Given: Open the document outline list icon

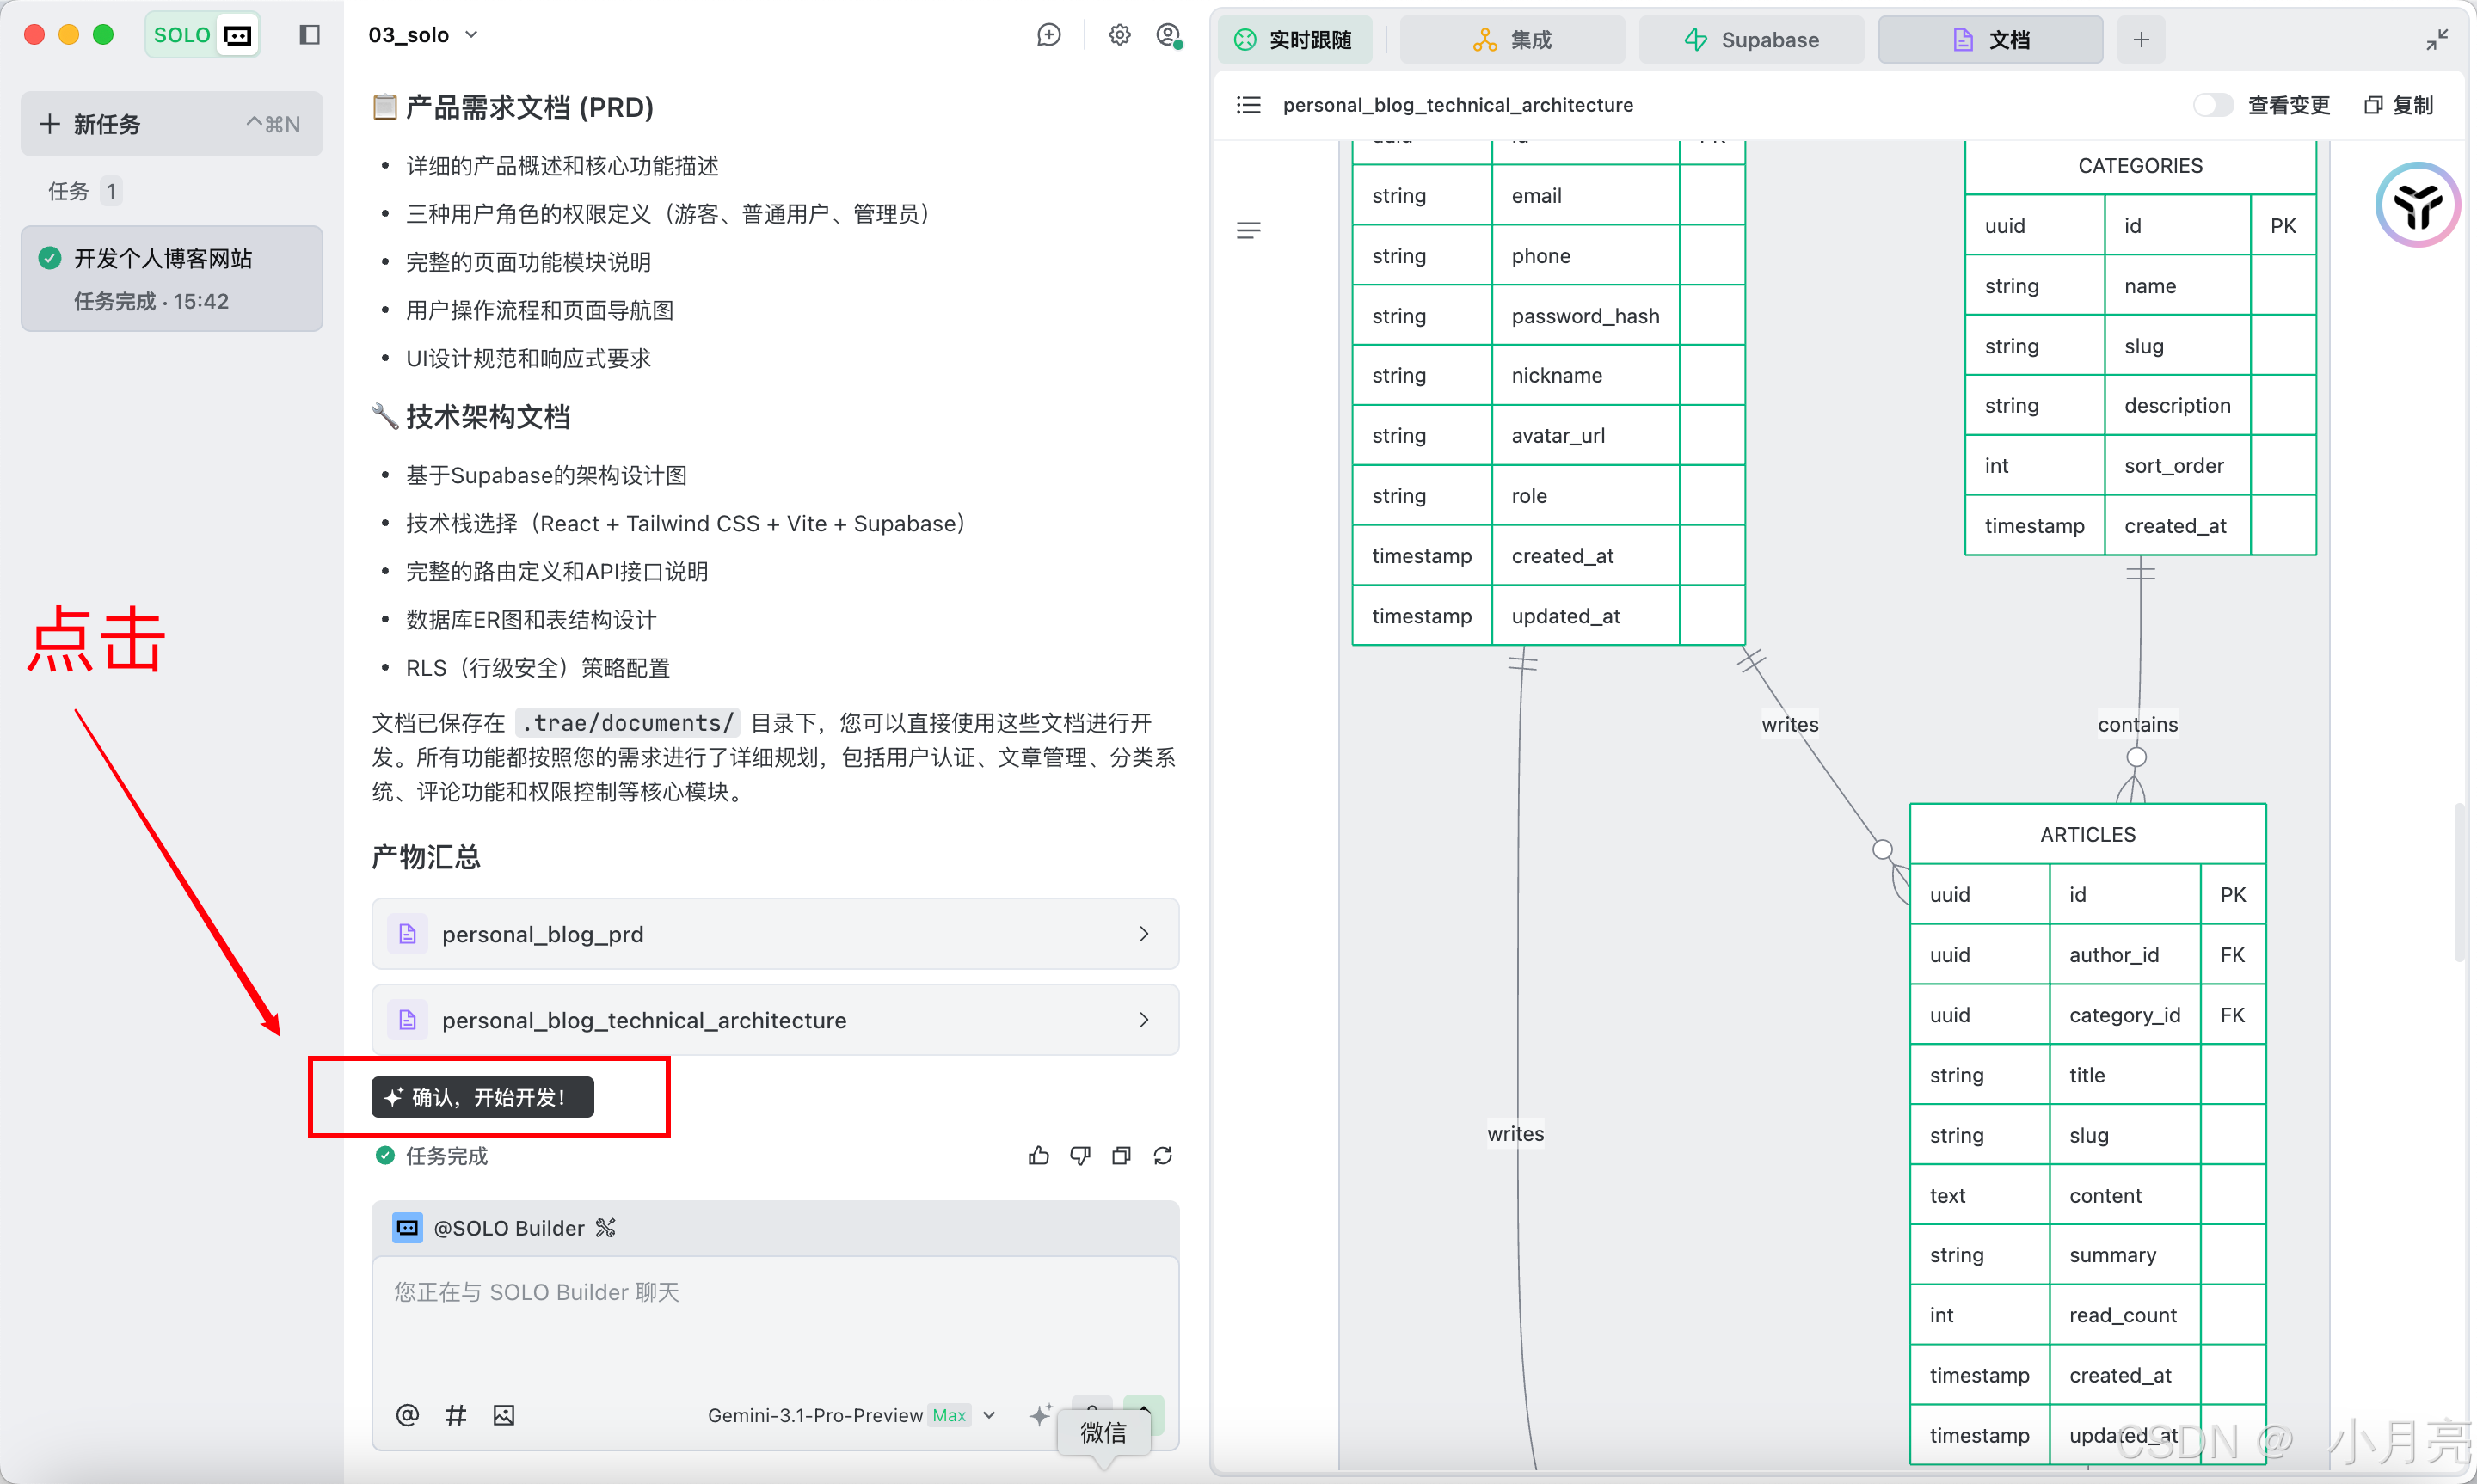Looking at the screenshot, I should [x=1248, y=105].
